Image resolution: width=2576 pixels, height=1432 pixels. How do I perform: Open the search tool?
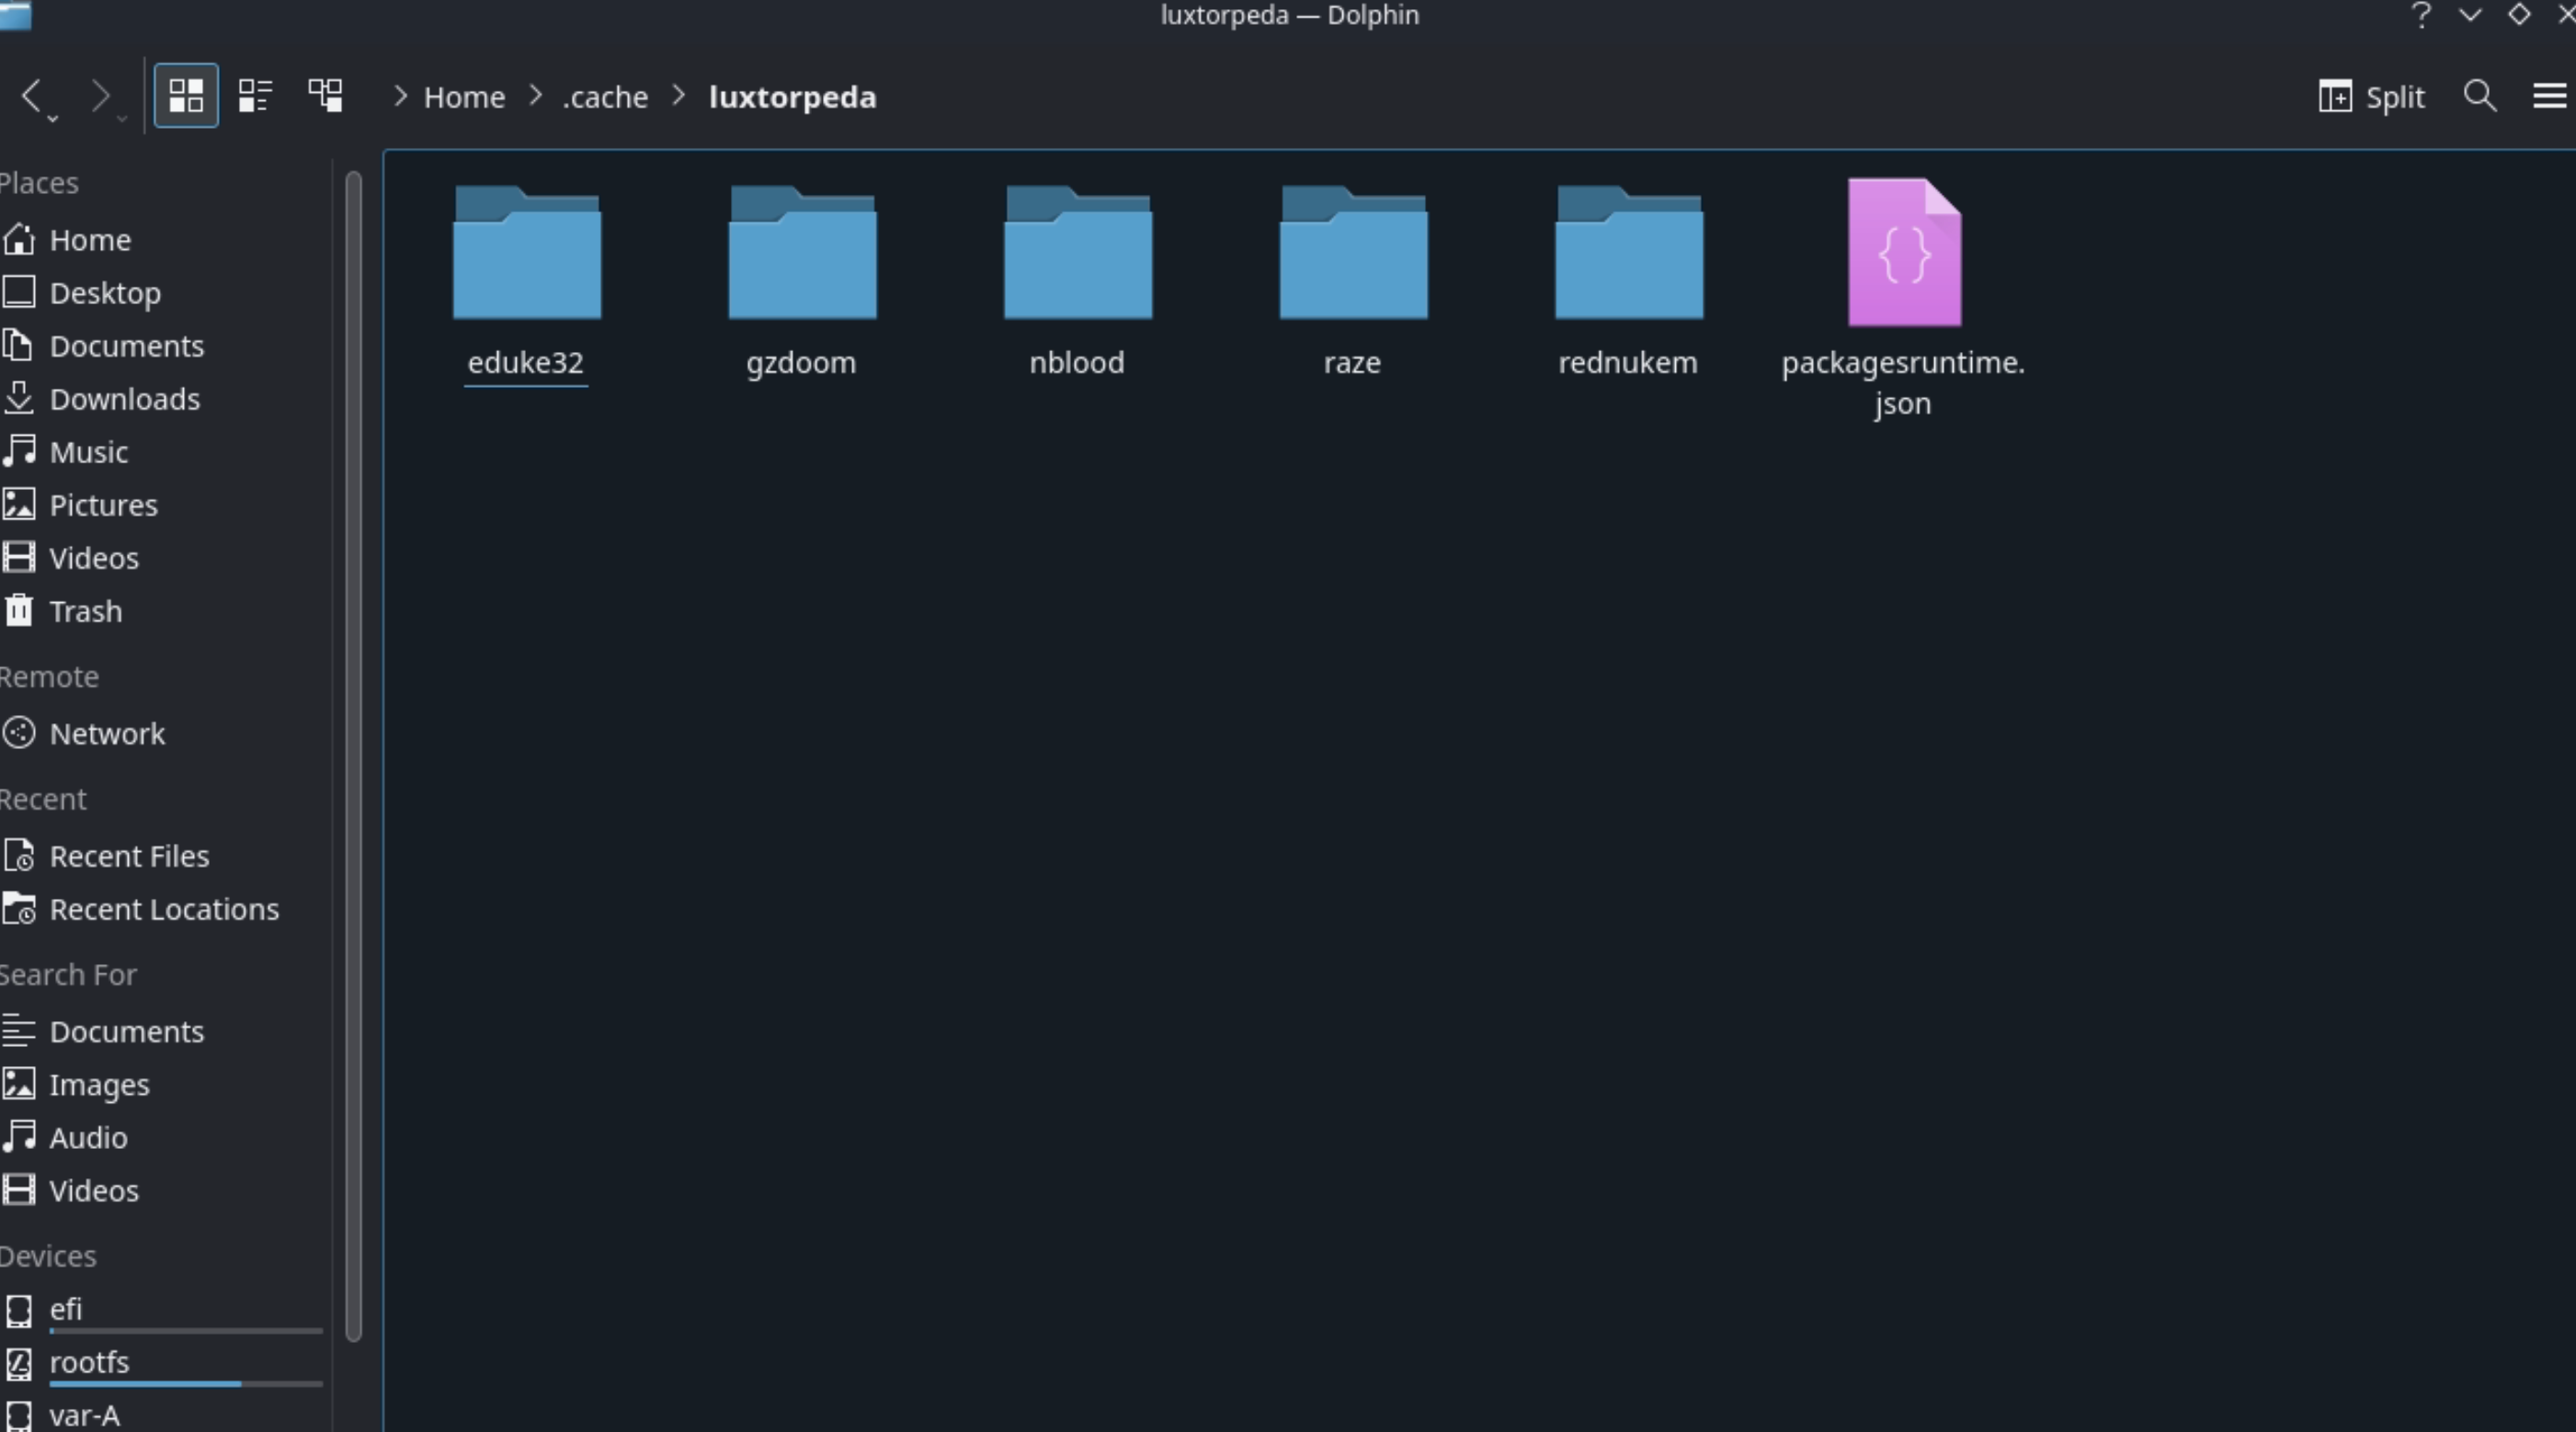[2479, 96]
